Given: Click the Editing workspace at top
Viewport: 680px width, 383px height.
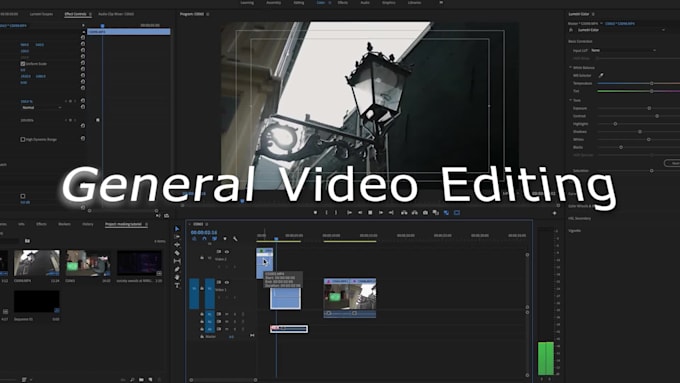Looking at the screenshot, I should pos(299,3).
